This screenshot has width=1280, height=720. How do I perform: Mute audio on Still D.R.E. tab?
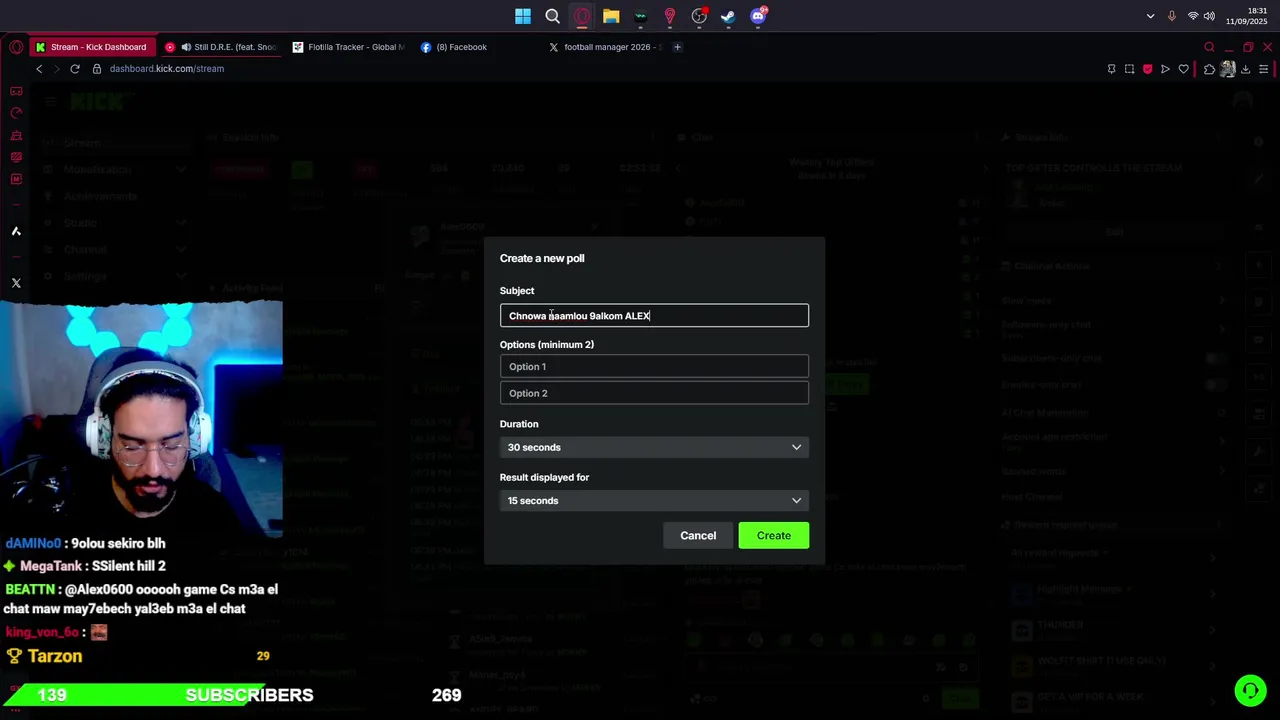pyautogui.click(x=186, y=47)
